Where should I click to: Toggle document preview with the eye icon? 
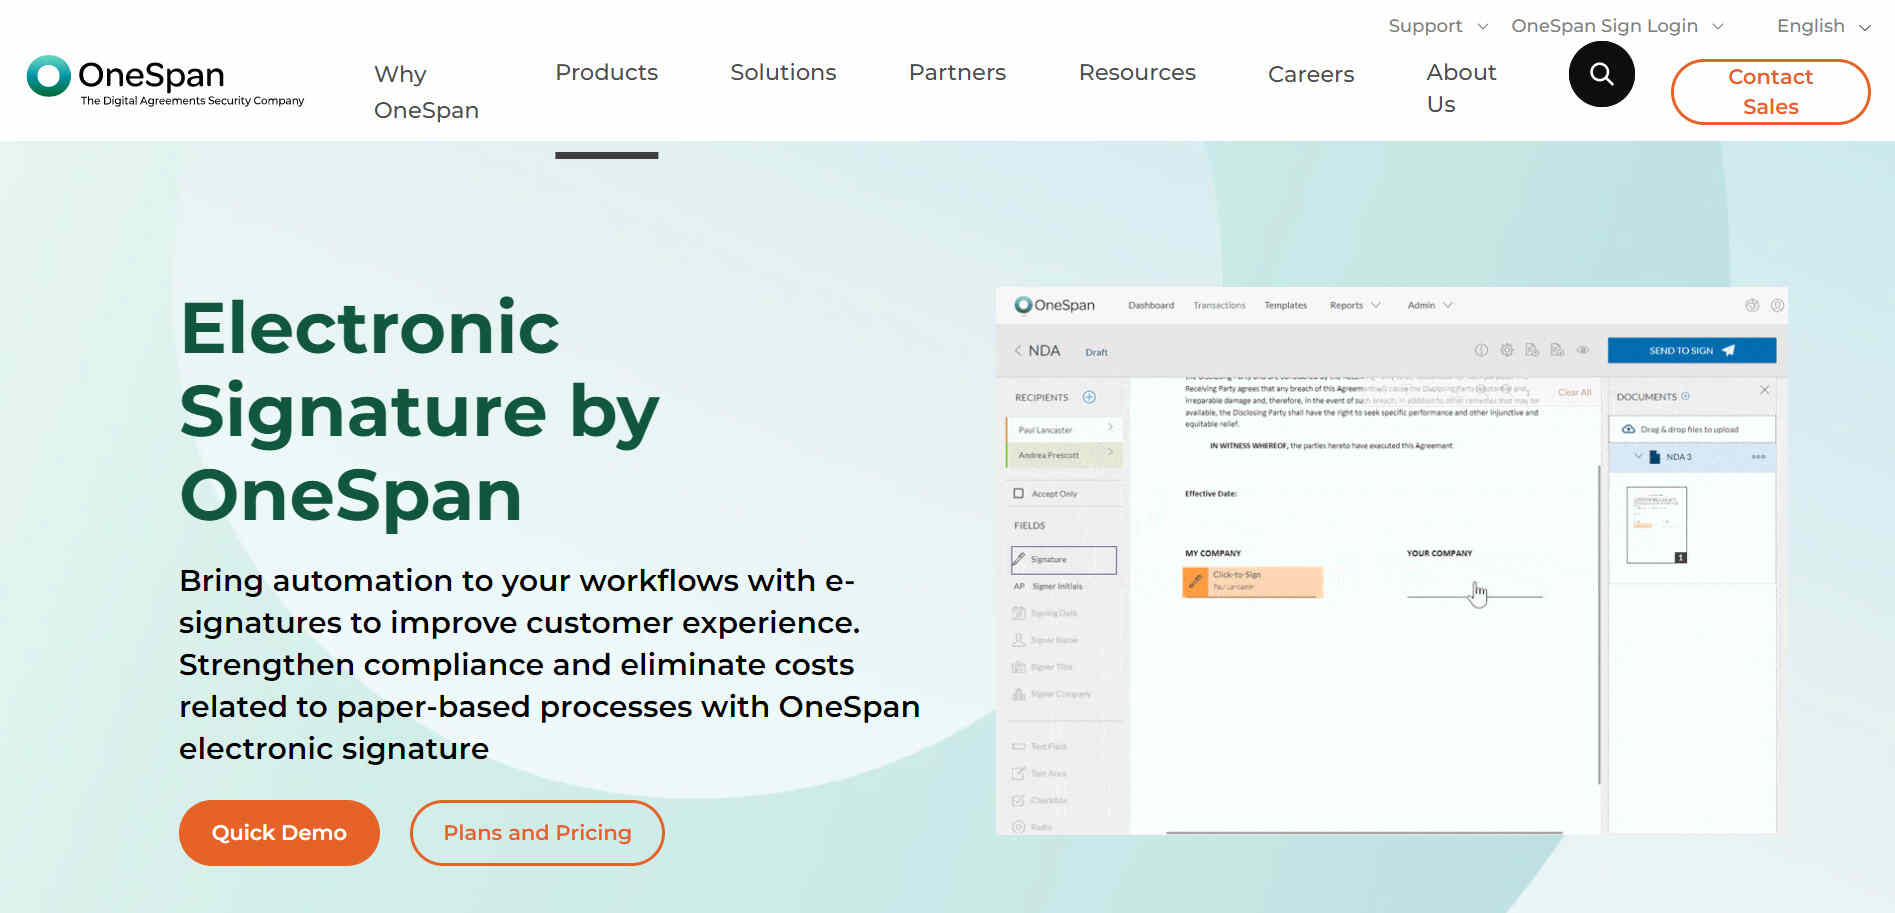point(1582,350)
